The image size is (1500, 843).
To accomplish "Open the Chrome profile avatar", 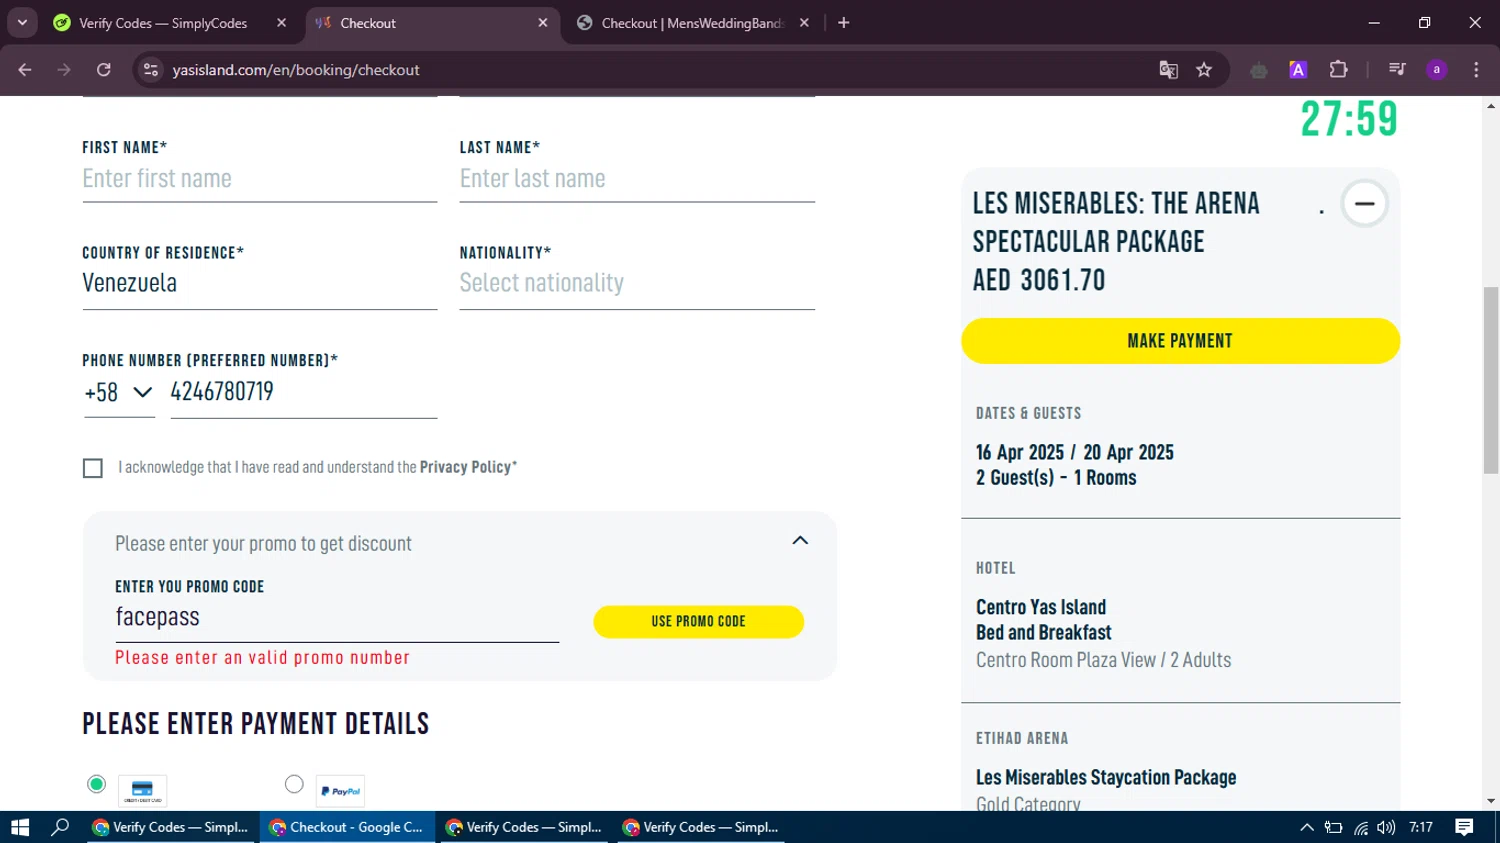I will pyautogui.click(x=1436, y=70).
